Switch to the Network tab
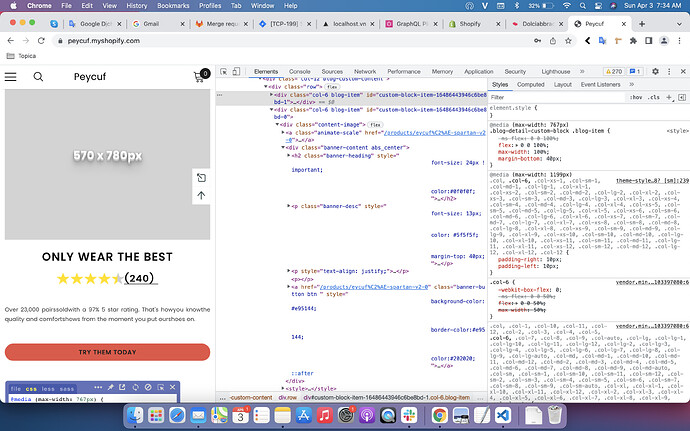This screenshot has width=690, height=431. 365,71
